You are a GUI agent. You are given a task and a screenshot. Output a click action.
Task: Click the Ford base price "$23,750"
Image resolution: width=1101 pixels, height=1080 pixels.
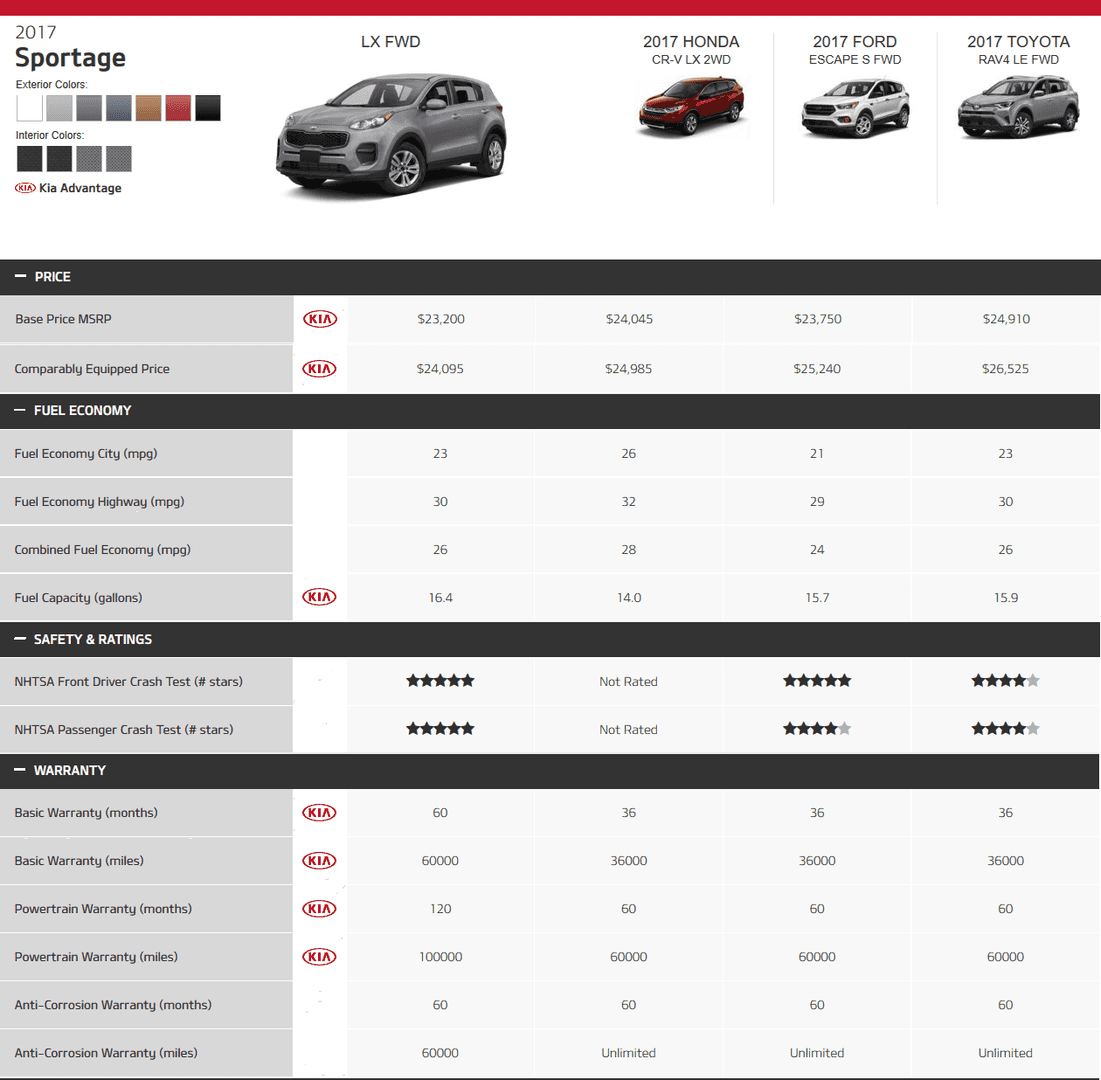[817, 319]
